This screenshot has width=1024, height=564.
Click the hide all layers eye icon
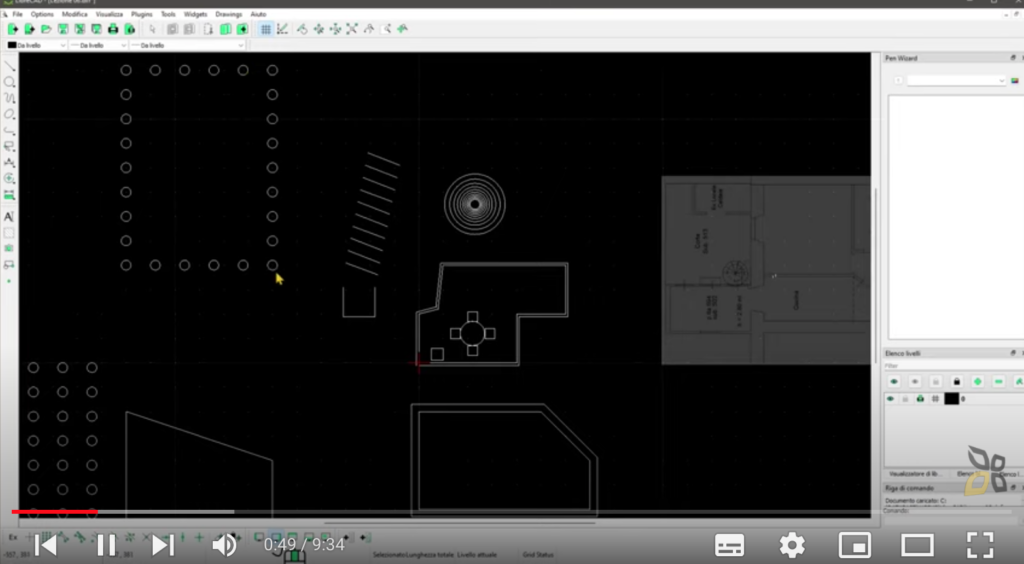pyautogui.click(x=915, y=382)
